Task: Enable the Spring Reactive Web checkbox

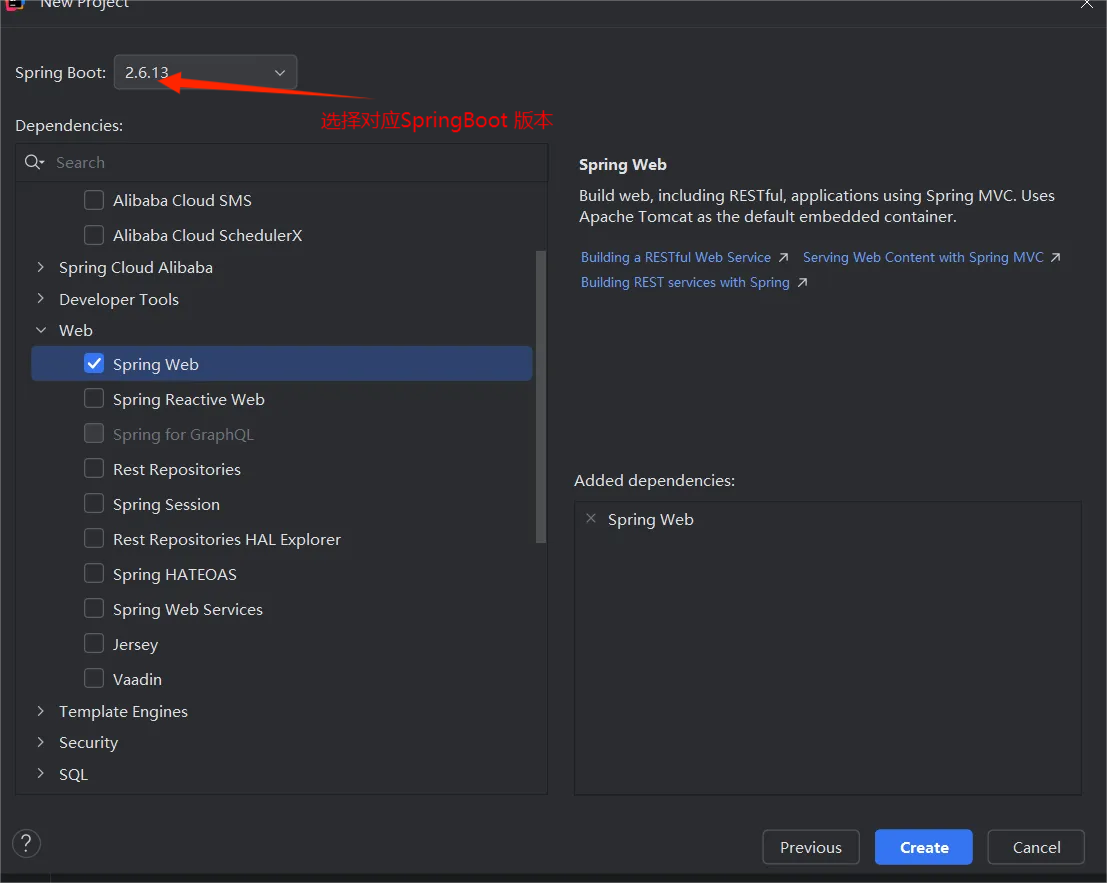Action: click(94, 399)
